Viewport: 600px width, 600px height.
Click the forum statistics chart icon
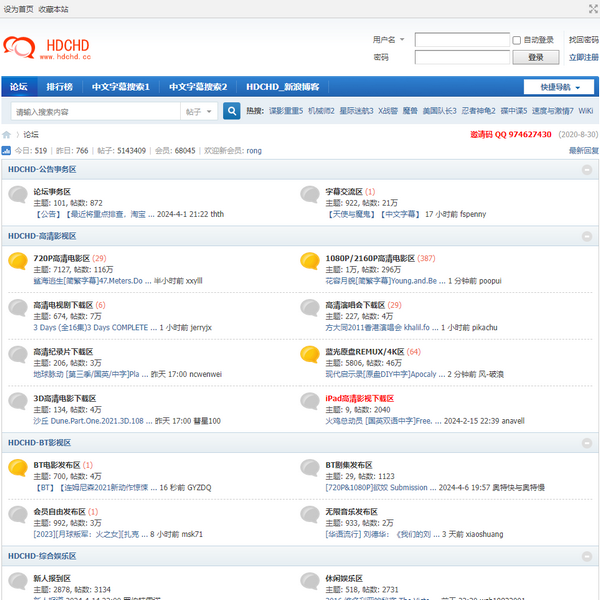(x=6, y=150)
